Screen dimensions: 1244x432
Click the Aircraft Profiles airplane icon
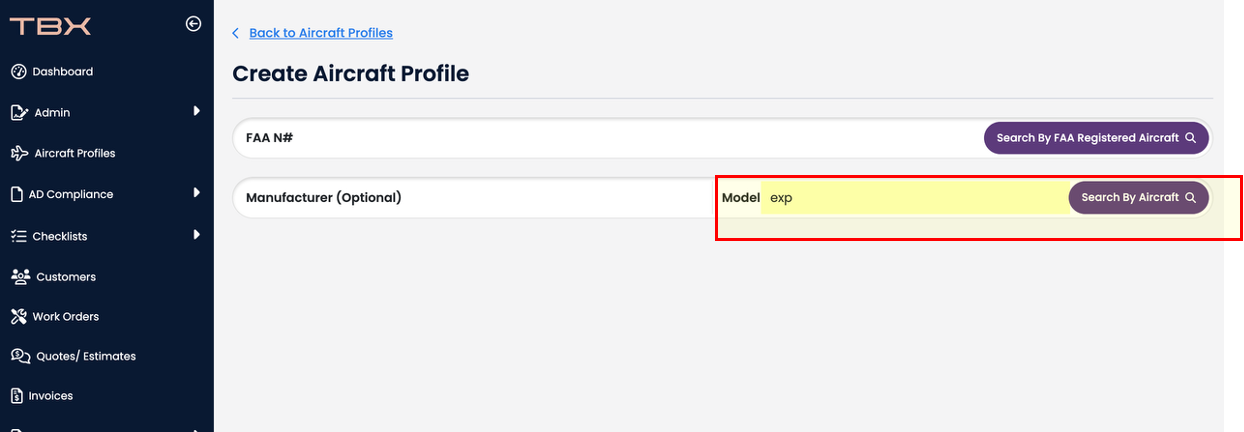[x=18, y=153]
